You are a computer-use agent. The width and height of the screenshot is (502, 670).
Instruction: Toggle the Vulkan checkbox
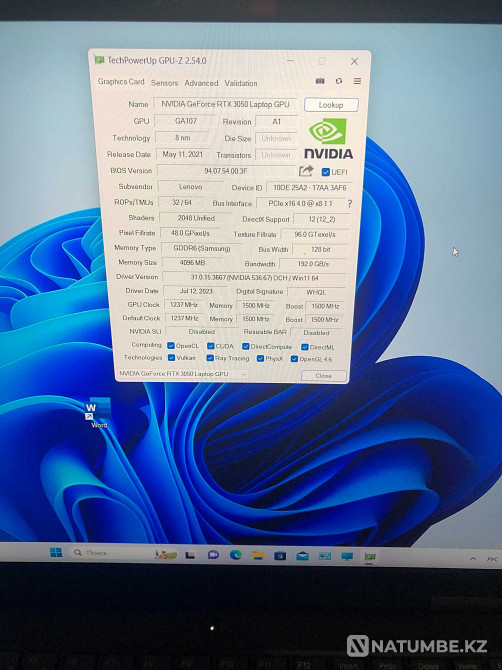[171, 357]
